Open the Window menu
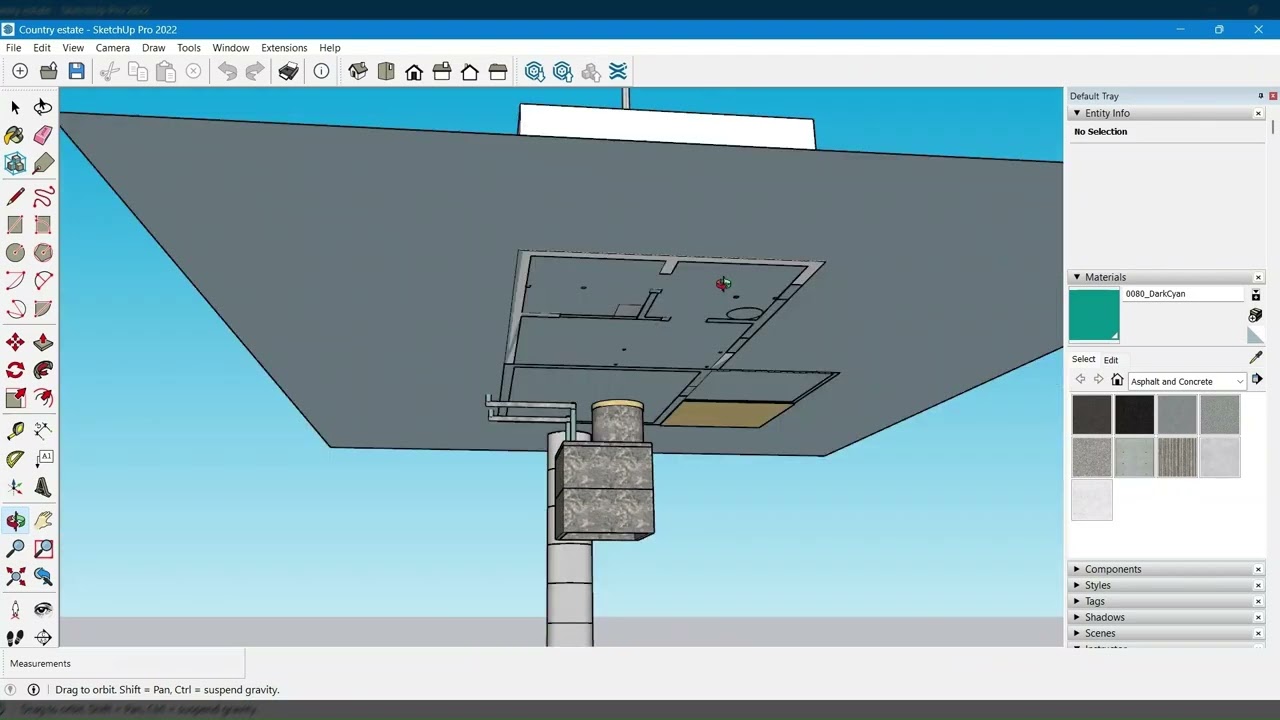 click(x=231, y=48)
